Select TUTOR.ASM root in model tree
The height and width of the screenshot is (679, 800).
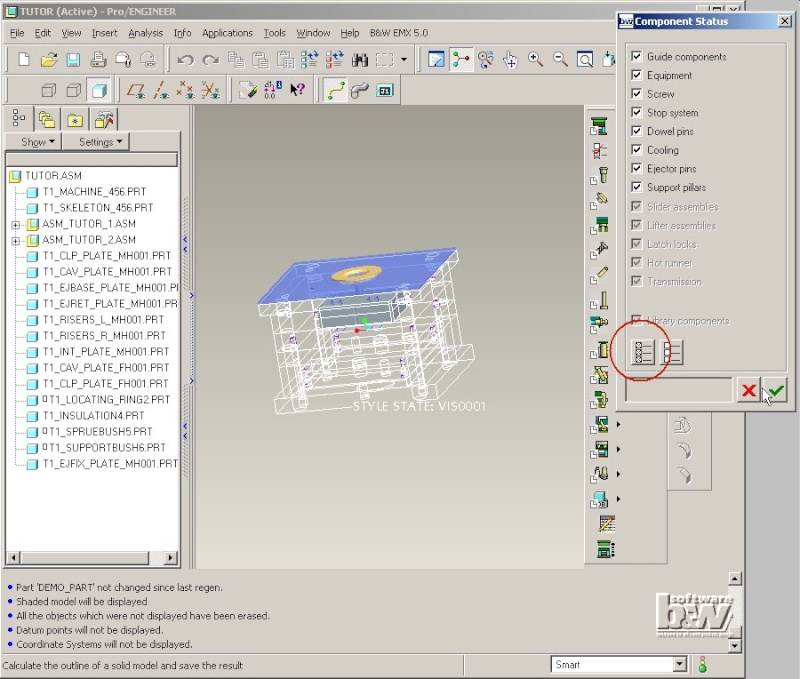tap(53, 176)
